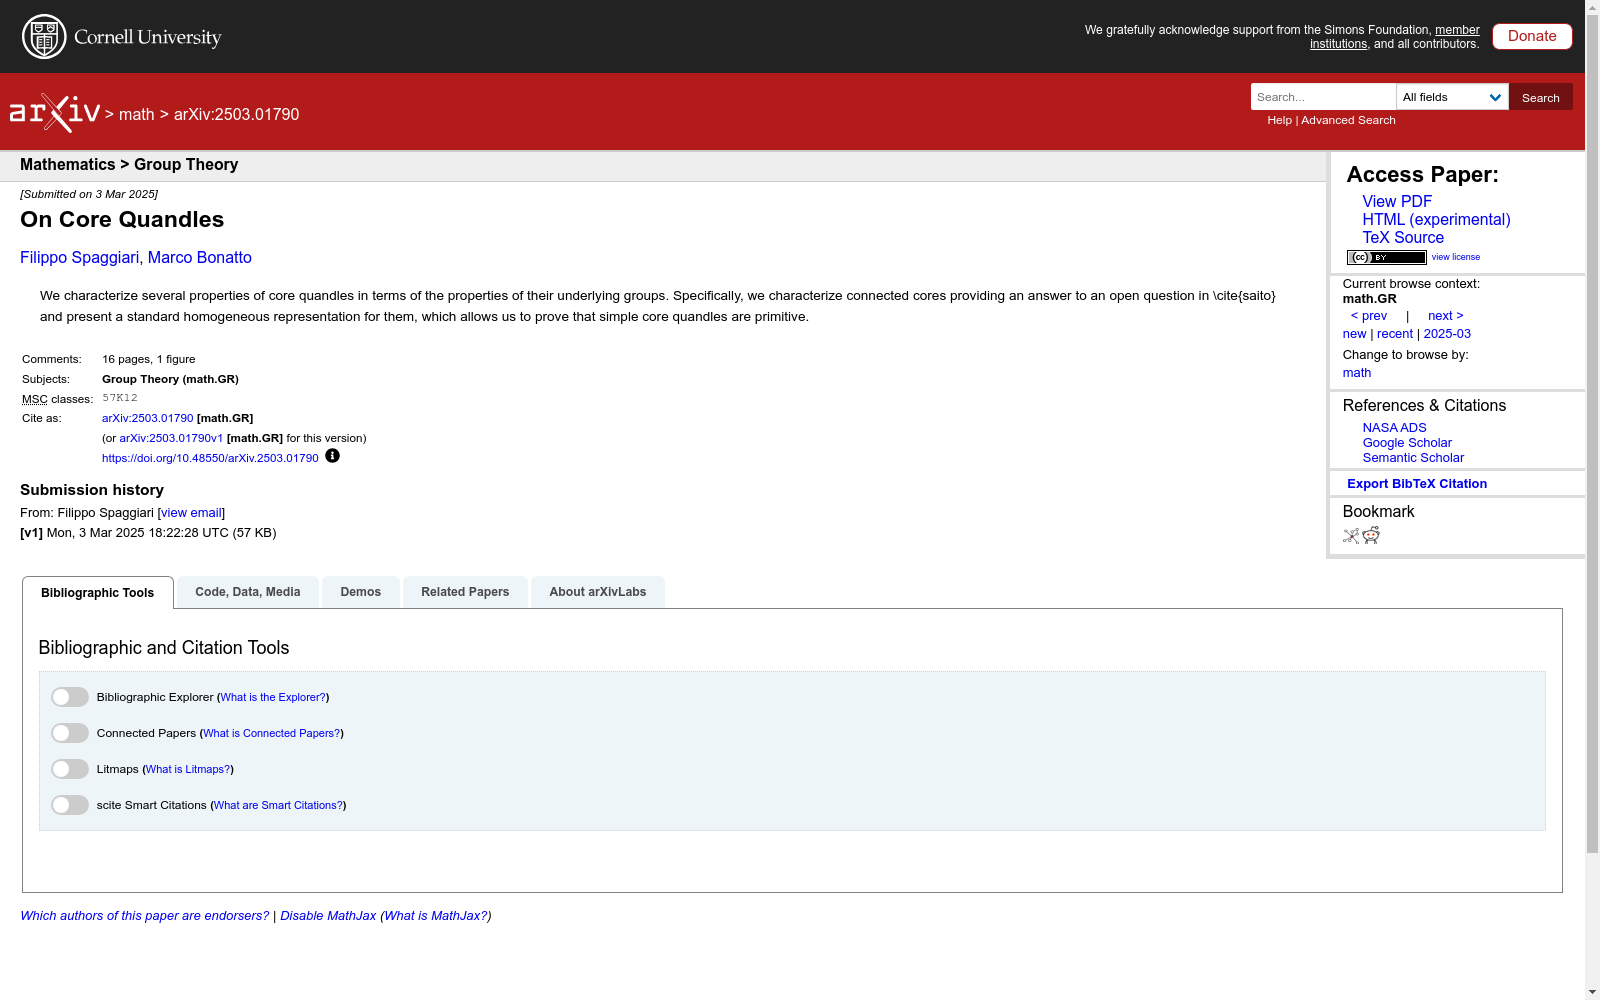
Task: Click math breadcrumb in header
Action: [137, 115]
